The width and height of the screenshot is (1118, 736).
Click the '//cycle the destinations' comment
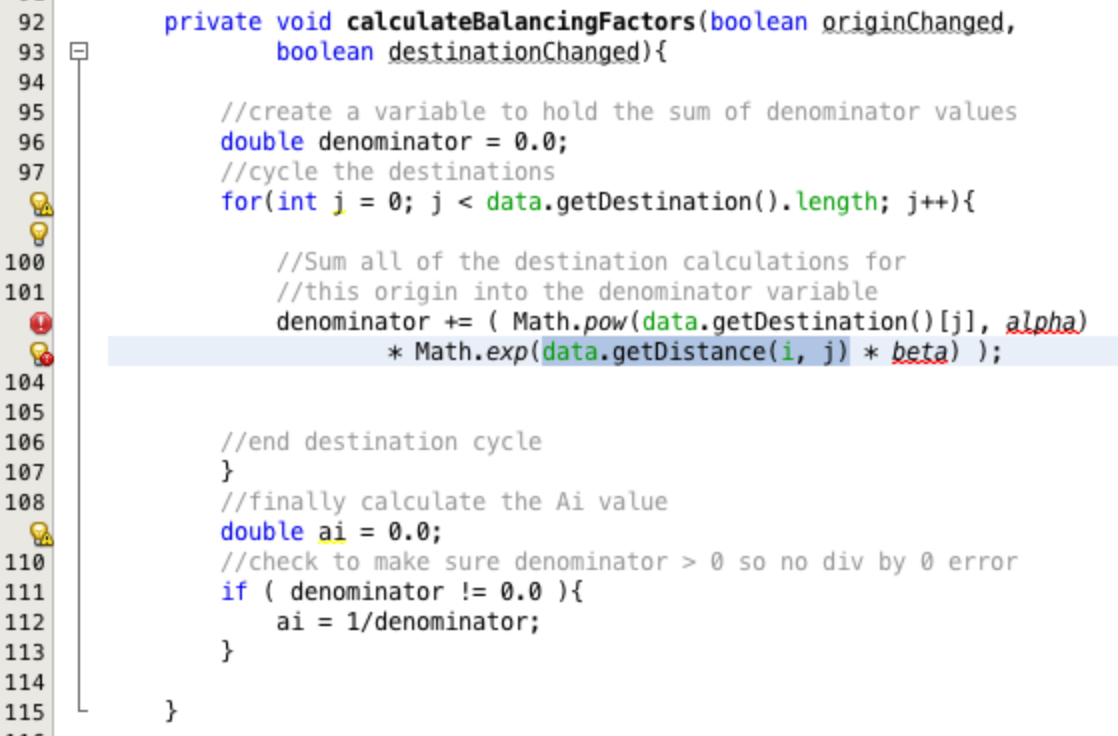tap(388, 172)
